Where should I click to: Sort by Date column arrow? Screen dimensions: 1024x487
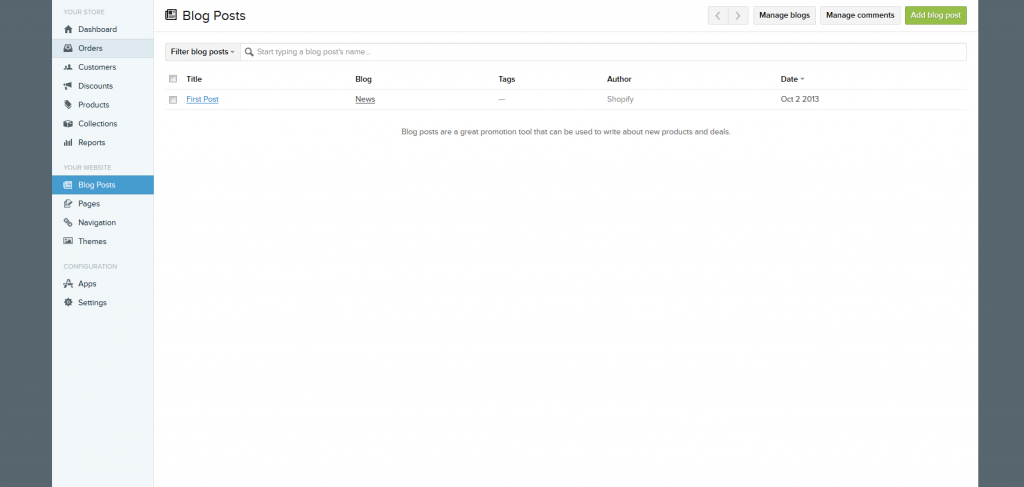click(803, 80)
